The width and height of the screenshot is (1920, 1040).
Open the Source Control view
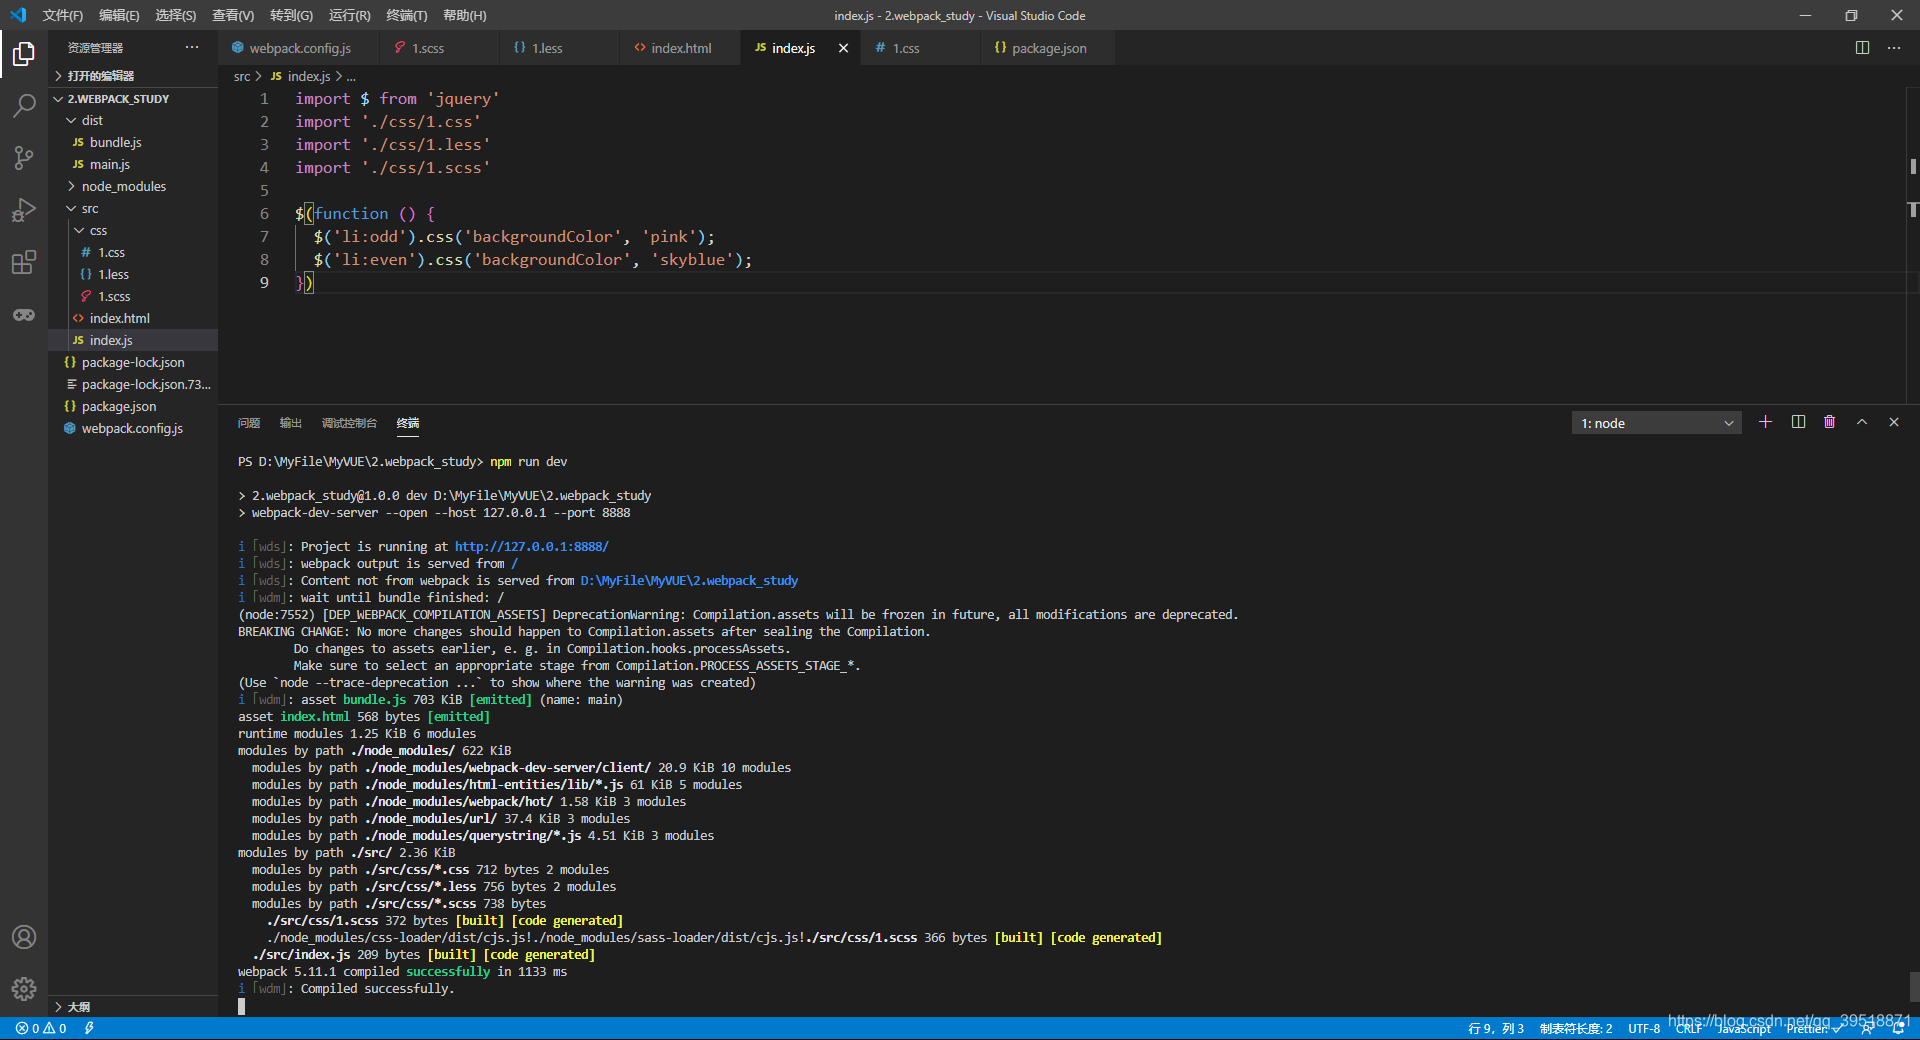(x=24, y=157)
